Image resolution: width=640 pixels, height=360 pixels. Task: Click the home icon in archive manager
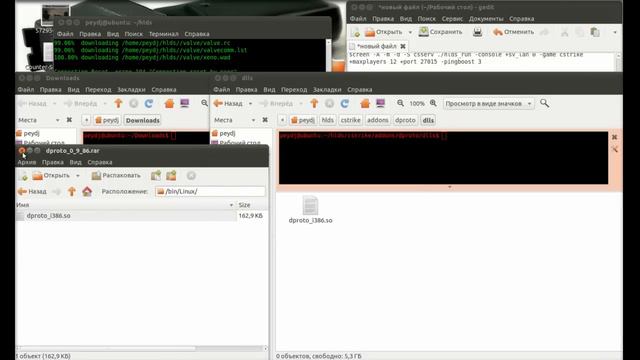pos(87,191)
